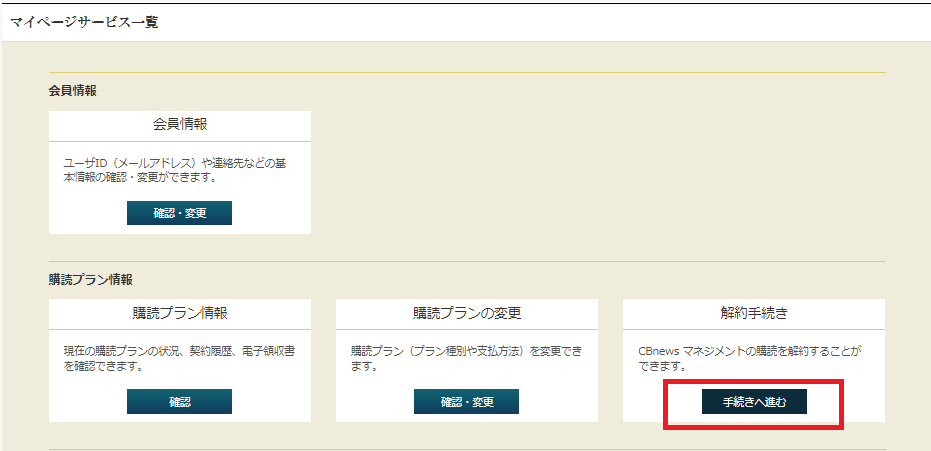
Task: Select the 会員情報 card title
Action: pos(180,125)
